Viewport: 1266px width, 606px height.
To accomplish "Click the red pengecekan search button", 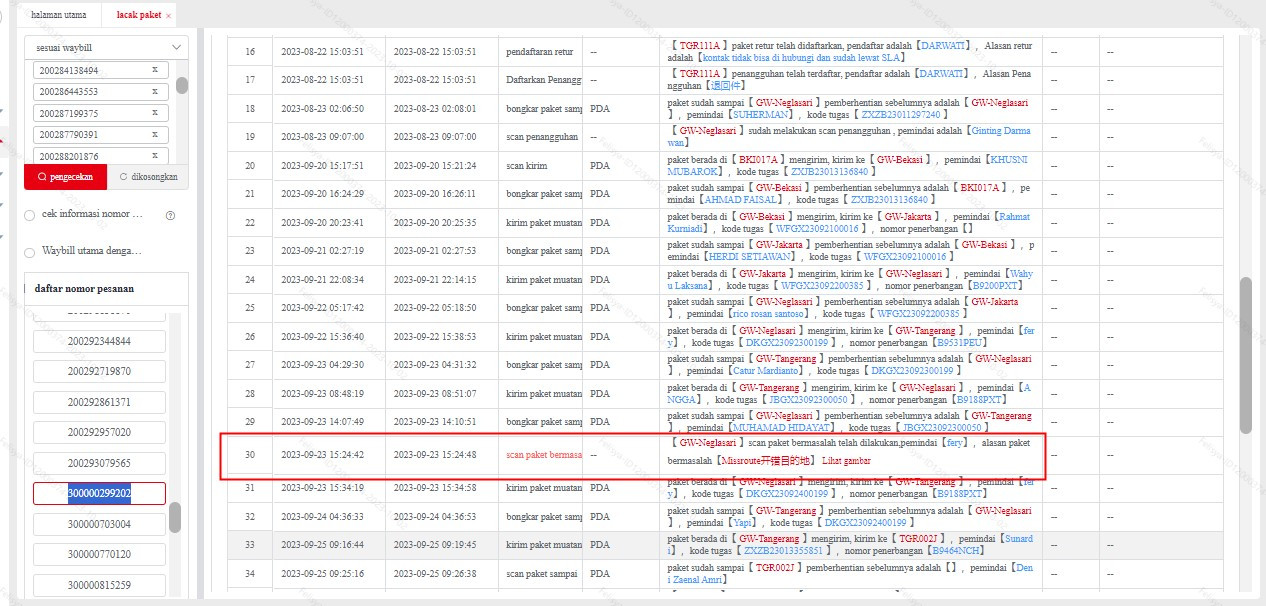I will [64, 176].
